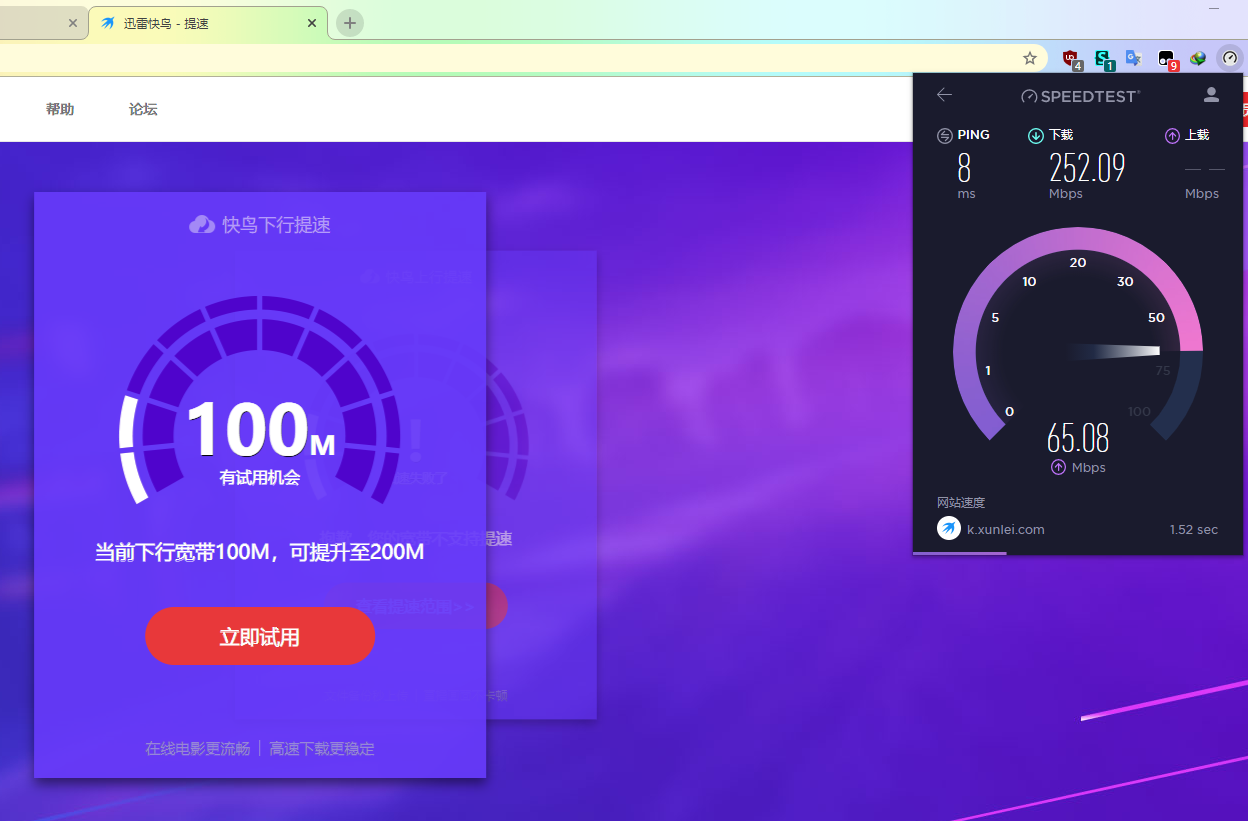1248x821 pixels.
Task: Click the 高速下载更稳定 text
Action: coord(322,749)
